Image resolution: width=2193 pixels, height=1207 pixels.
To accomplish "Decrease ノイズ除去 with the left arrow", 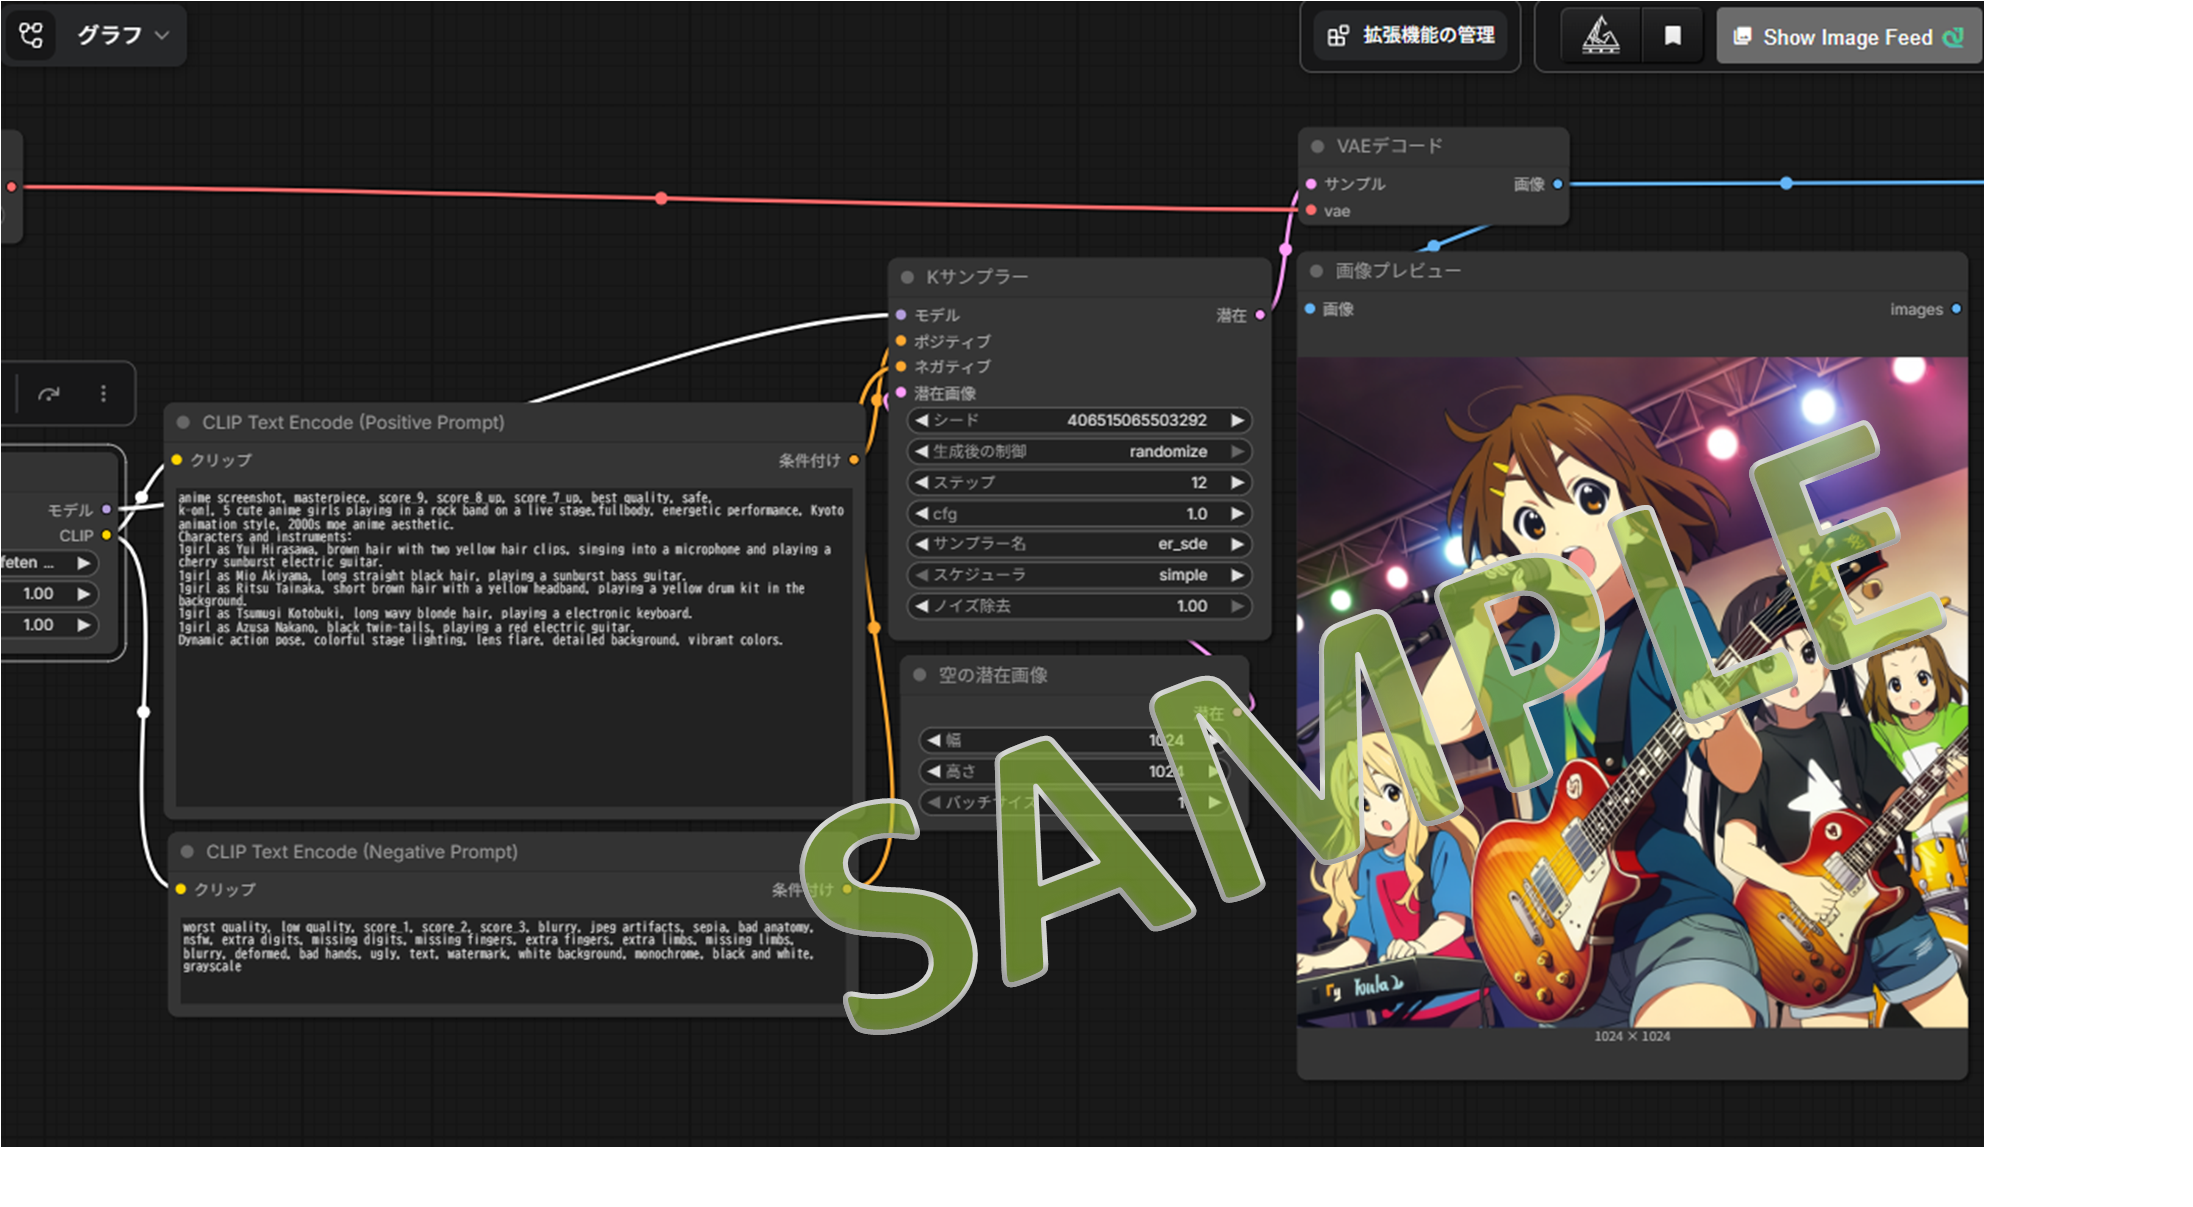I will click(921, 607).
